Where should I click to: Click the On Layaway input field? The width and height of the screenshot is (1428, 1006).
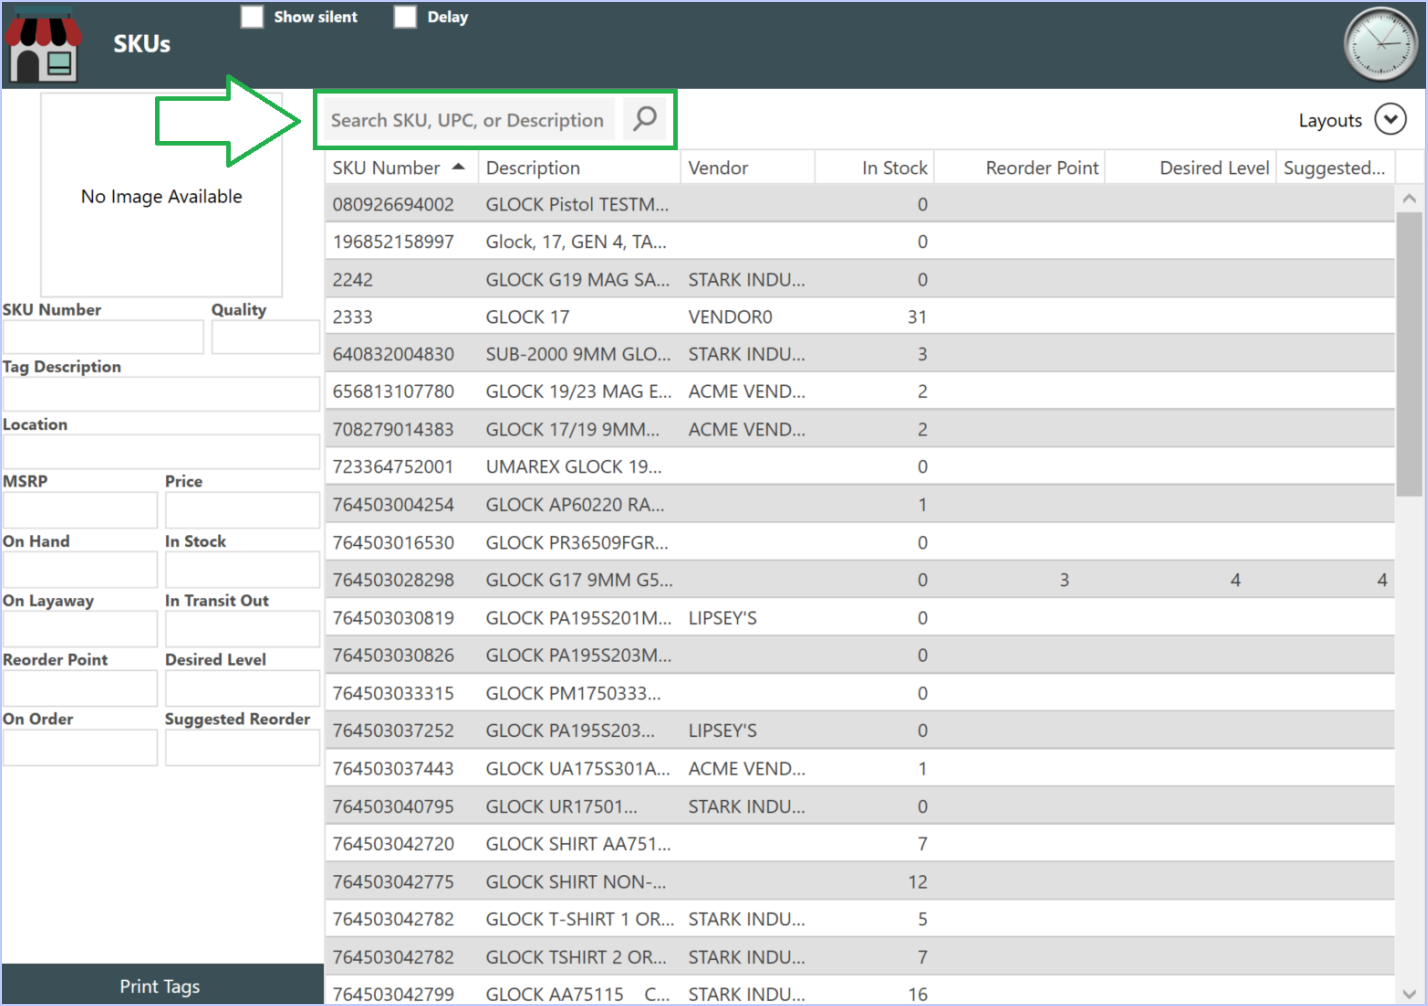tap(80, 628)
